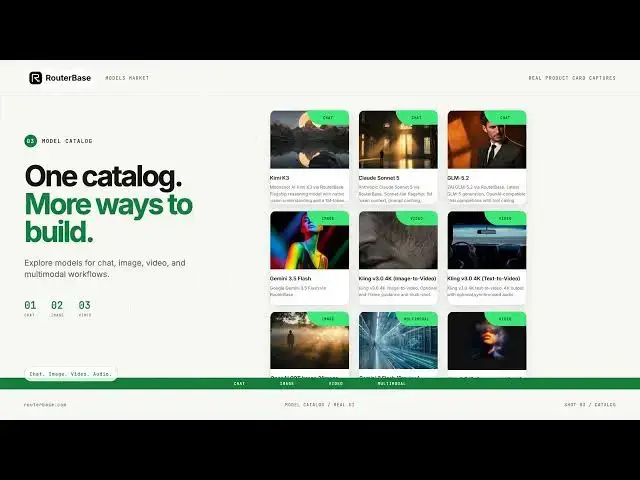640x480 pixels.
Task: Click the Video tag on Kling Image-to-Video card
Action: tap(417, 218)
